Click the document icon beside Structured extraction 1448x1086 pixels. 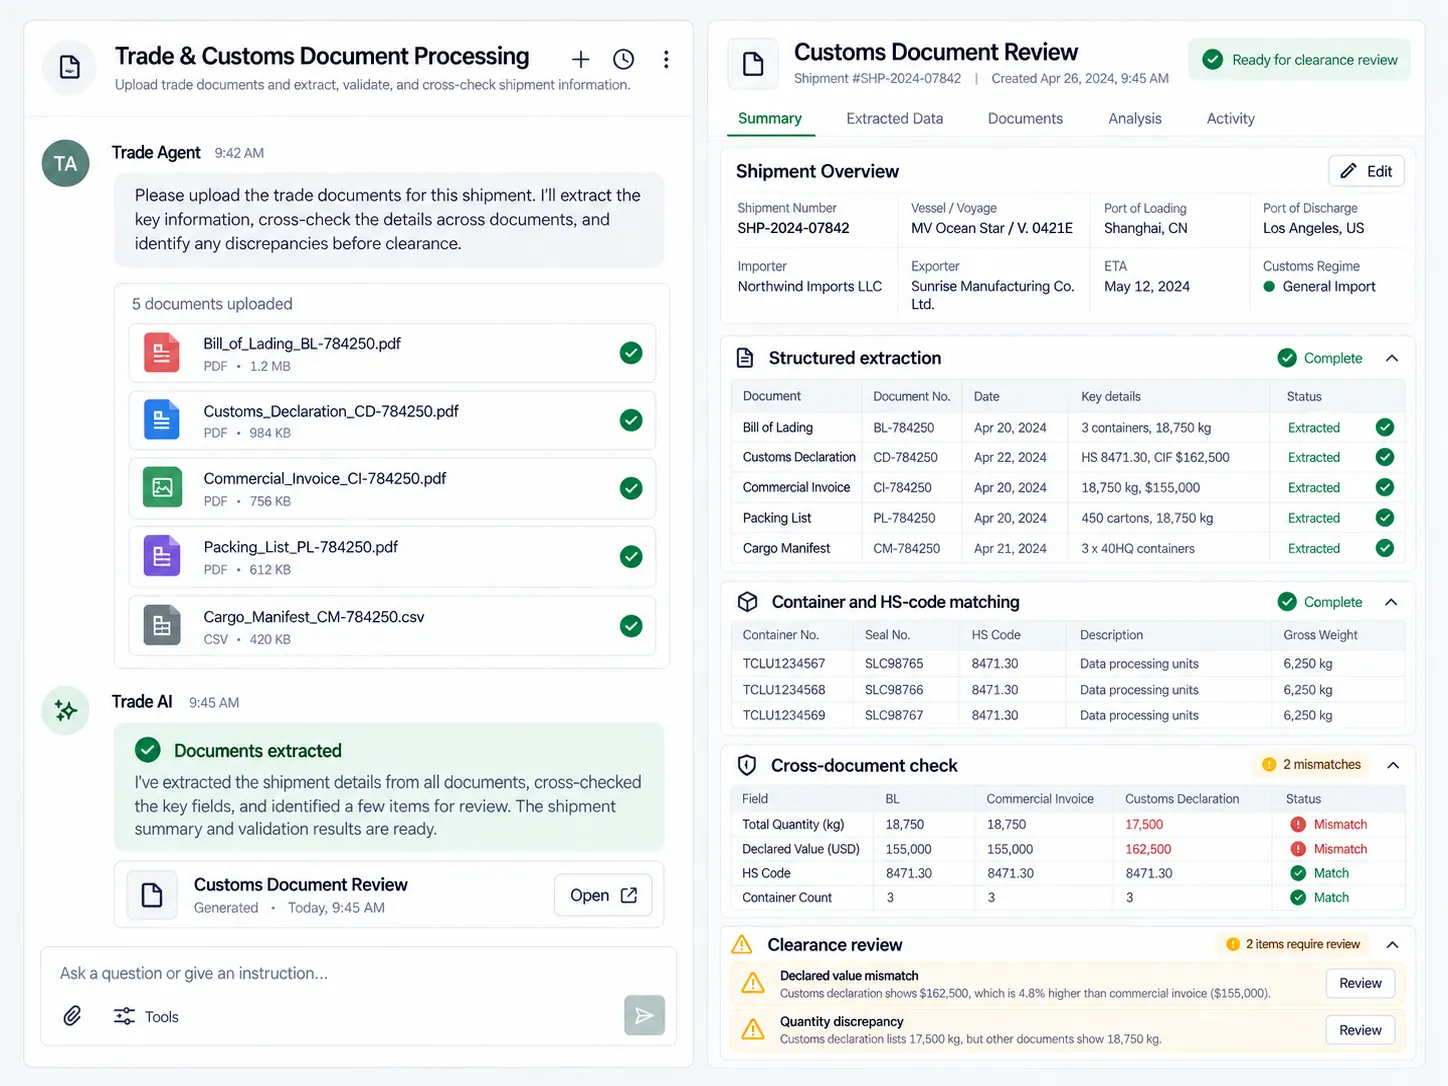(x=745, y=358)
